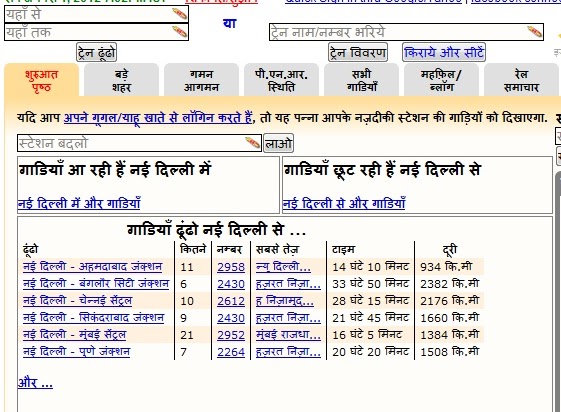
Task: Click the 1508 कि.मी distance cell
Action: [x=450, y=352]
